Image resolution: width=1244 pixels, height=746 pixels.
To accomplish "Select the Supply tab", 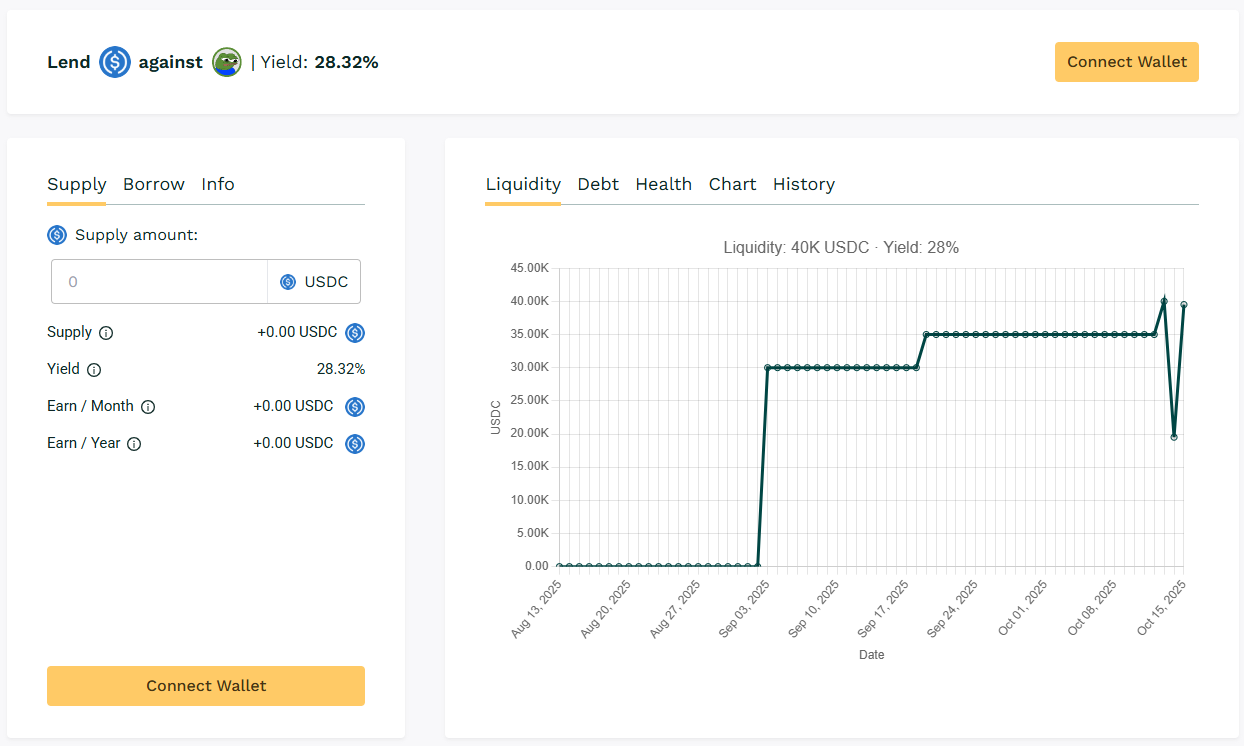I will click(77, 184).
